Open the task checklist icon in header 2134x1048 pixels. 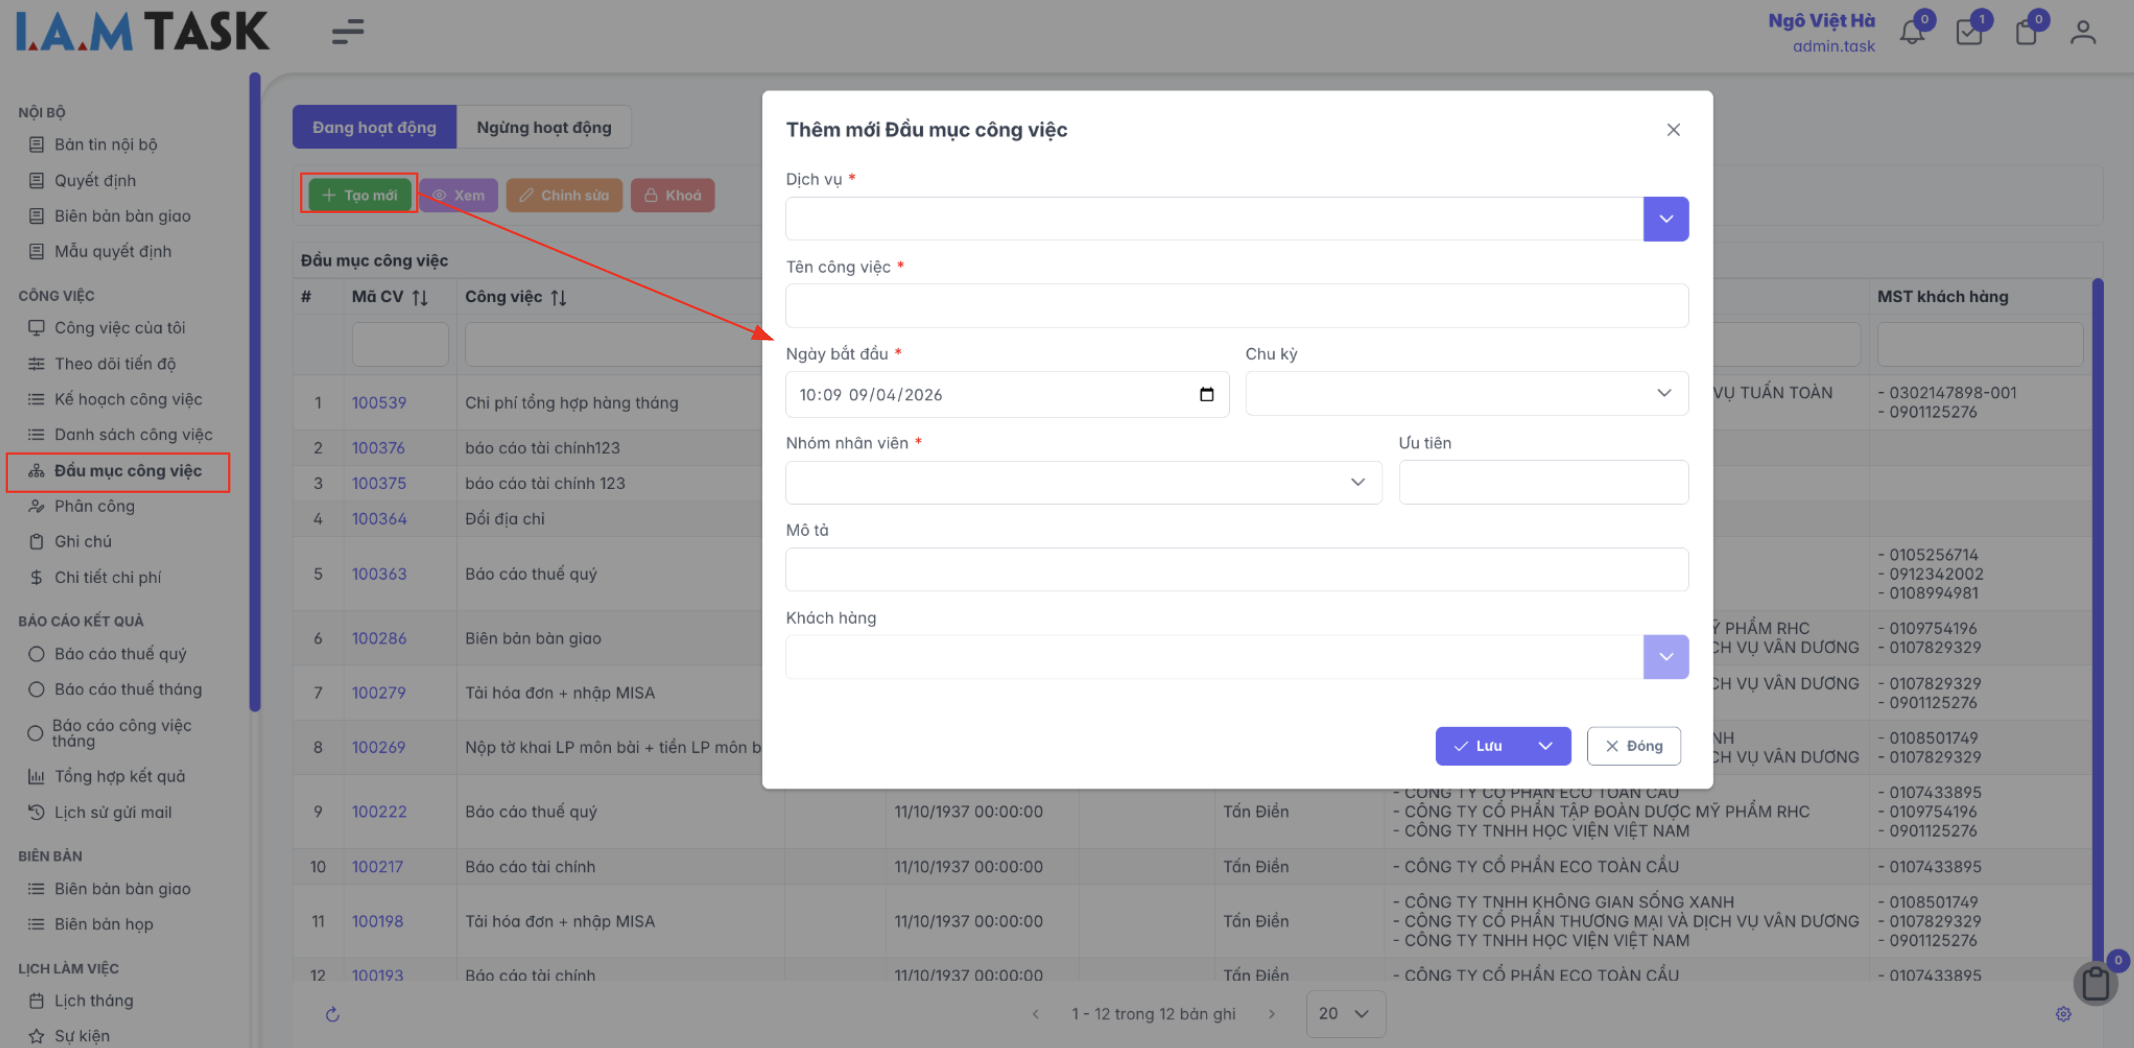1968,32
